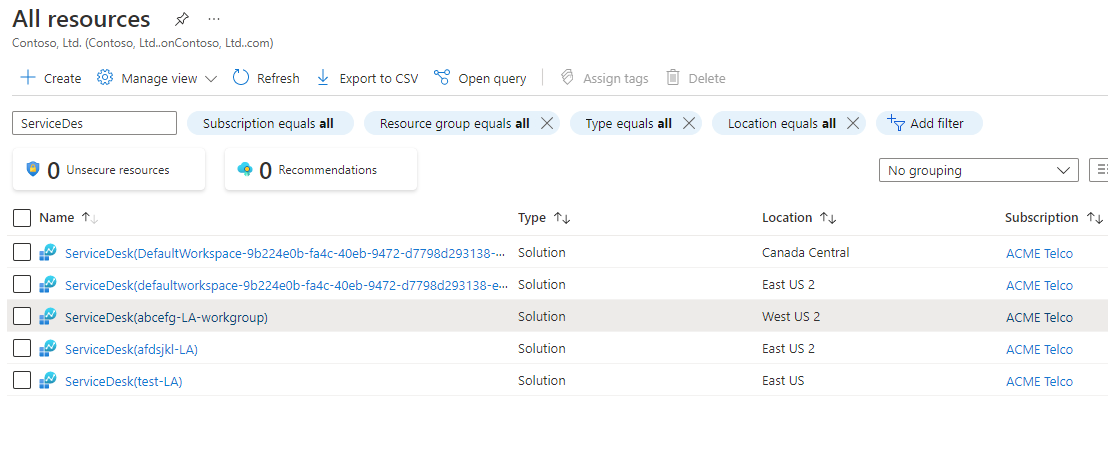This screenshot has width=1108, height=458.
Task: Click the Create plus icon
Action: coord(28,78)
